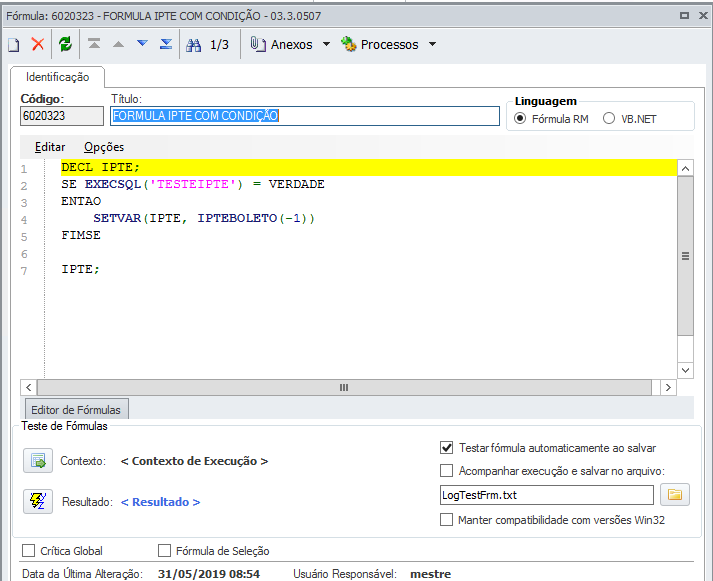Image resolution: width=713 pixels, height=581 pixels.
Task: Refresh the formula with green arrows icon
Action: point(65,44)
